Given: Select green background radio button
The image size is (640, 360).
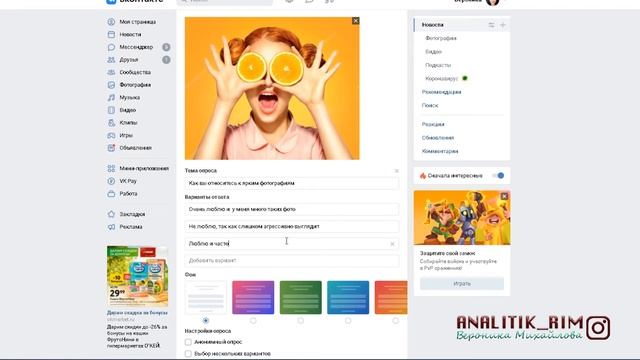Looking at the screenshot, I should pos(300,321).
